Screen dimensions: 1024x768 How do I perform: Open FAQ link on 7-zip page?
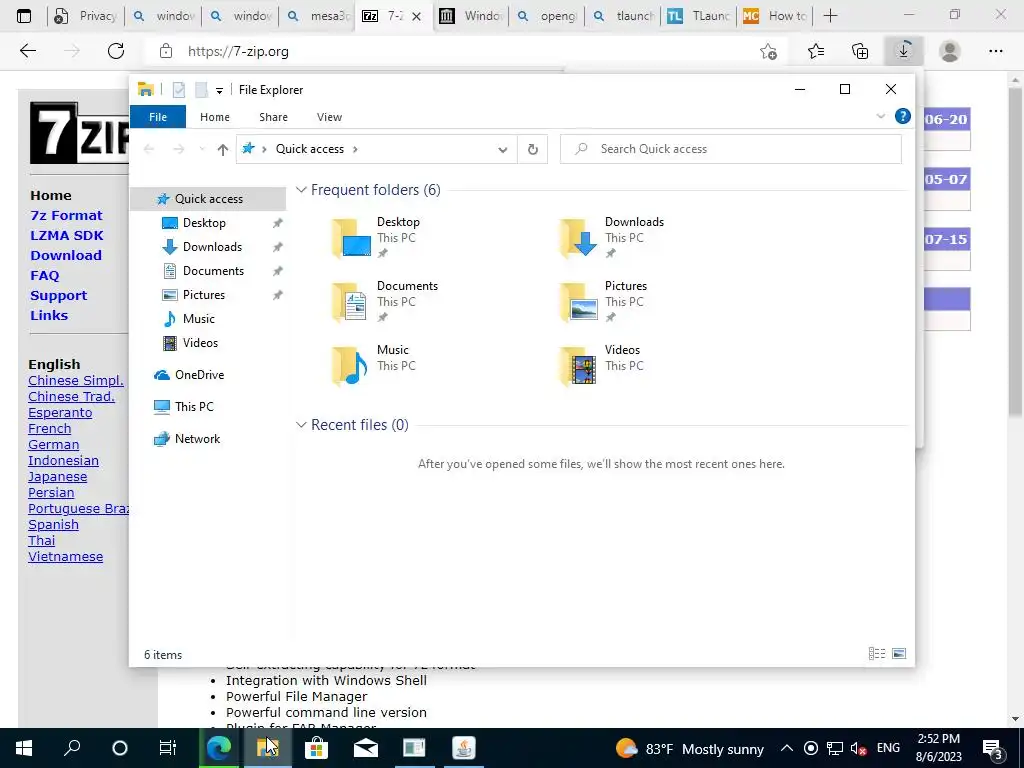[x=44, y=276]
